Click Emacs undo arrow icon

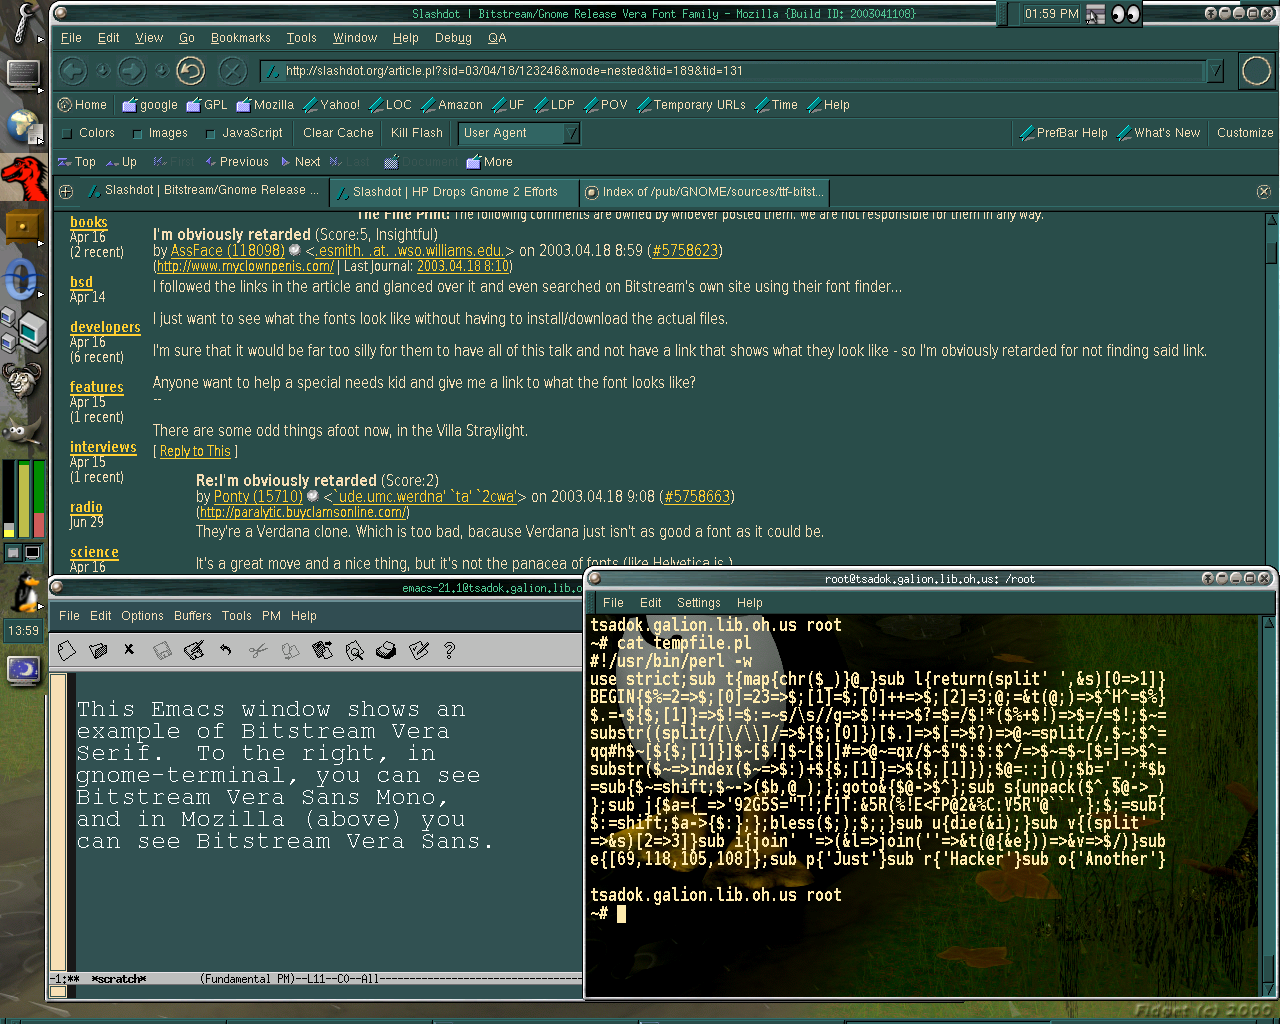(226, 651)
